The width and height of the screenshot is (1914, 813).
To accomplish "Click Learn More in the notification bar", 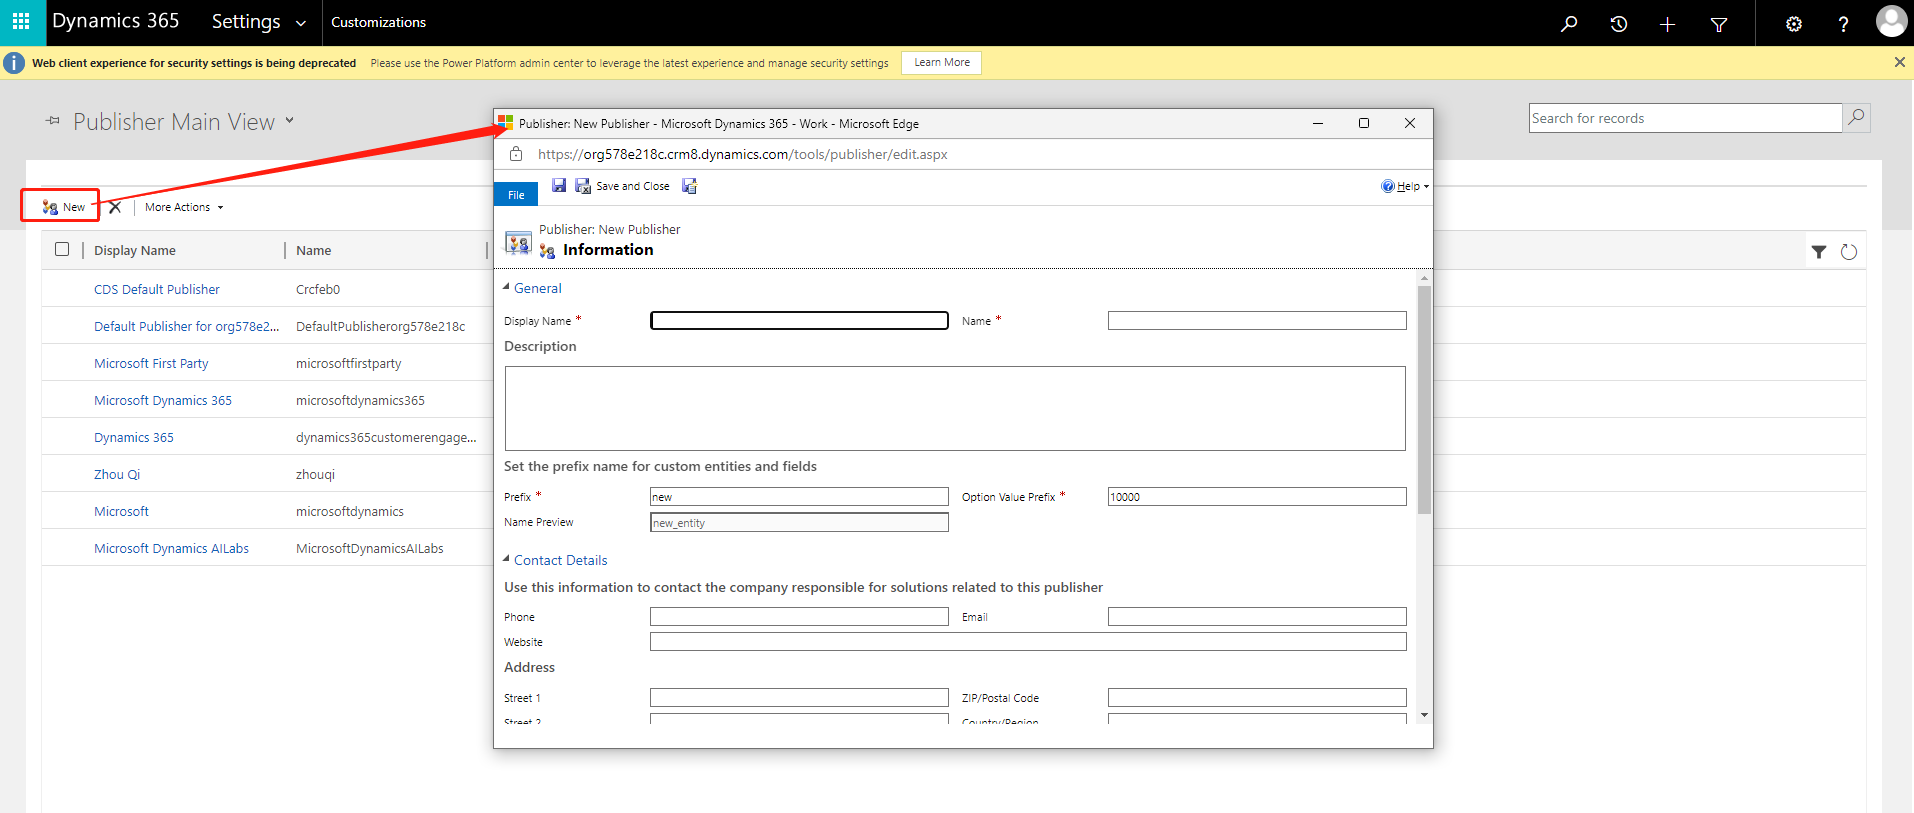I will pos(941,62).
